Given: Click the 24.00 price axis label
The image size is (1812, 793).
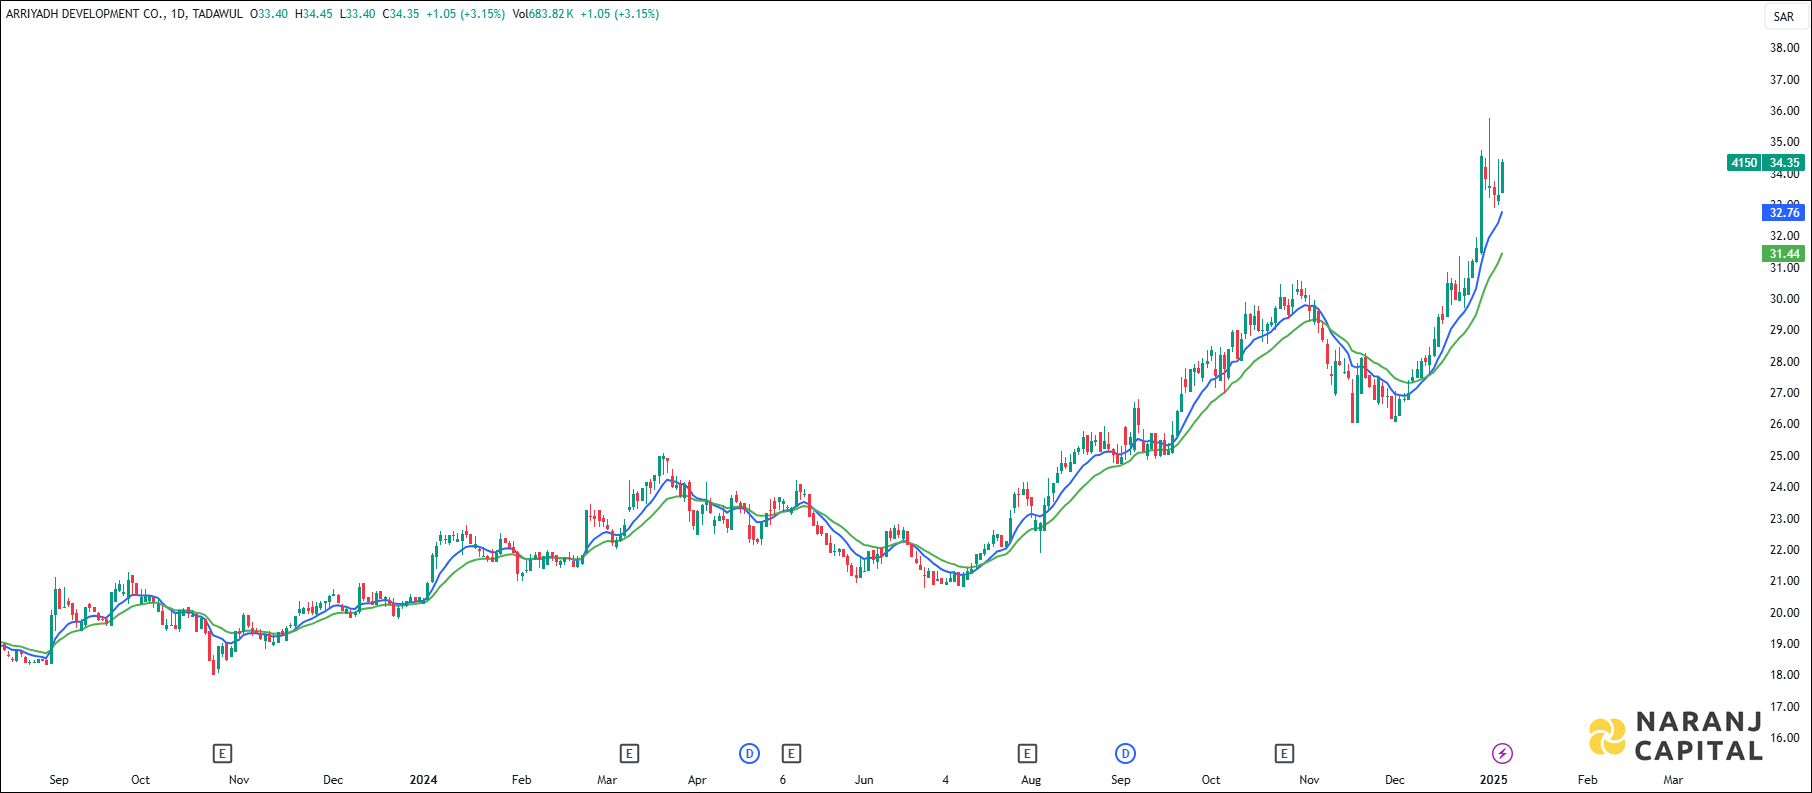Looking at the screenshot, I should tap(1785, 487).
